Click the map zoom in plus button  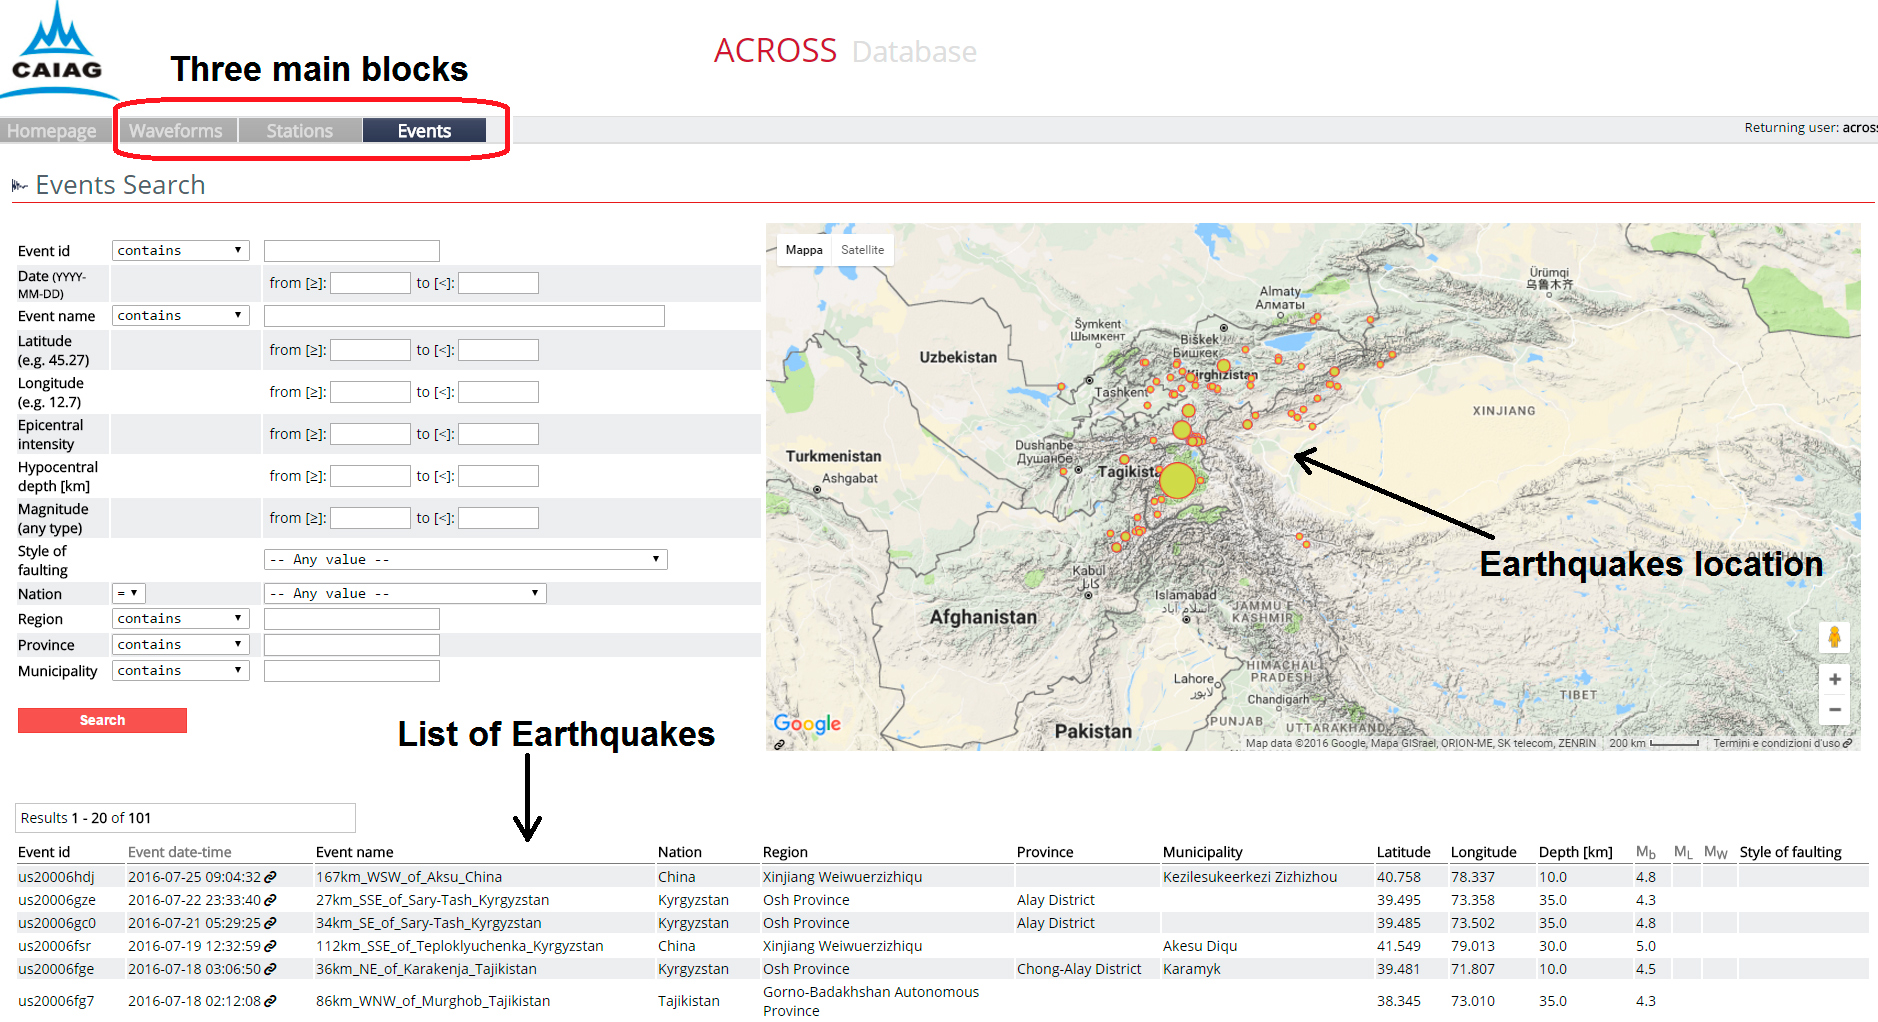(1834, 679)
